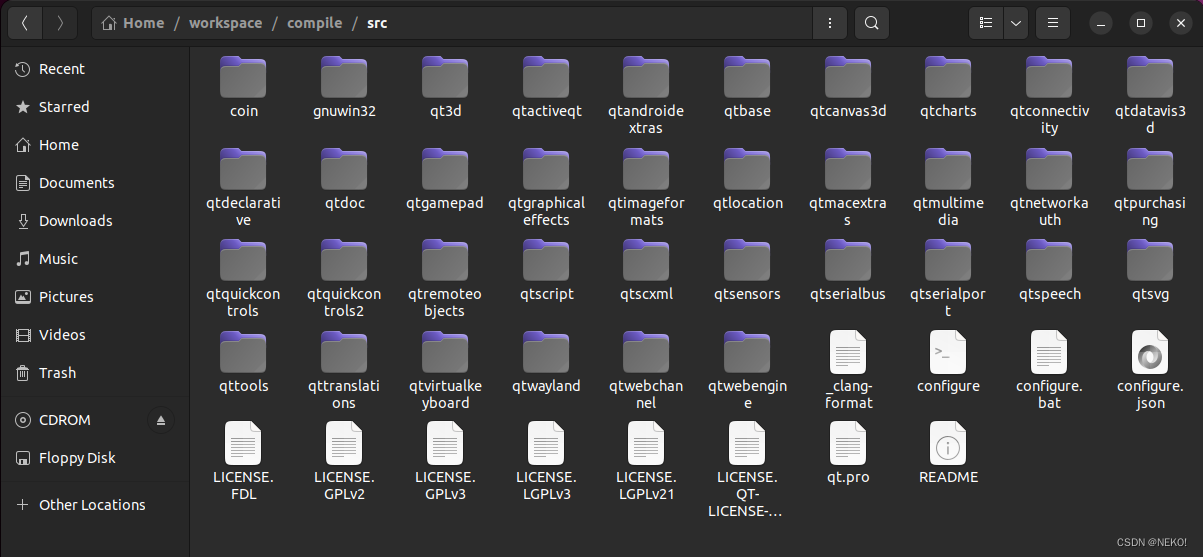Open Pictures in the sidebar
The image size is (1203, 557).
pos(95,297)
